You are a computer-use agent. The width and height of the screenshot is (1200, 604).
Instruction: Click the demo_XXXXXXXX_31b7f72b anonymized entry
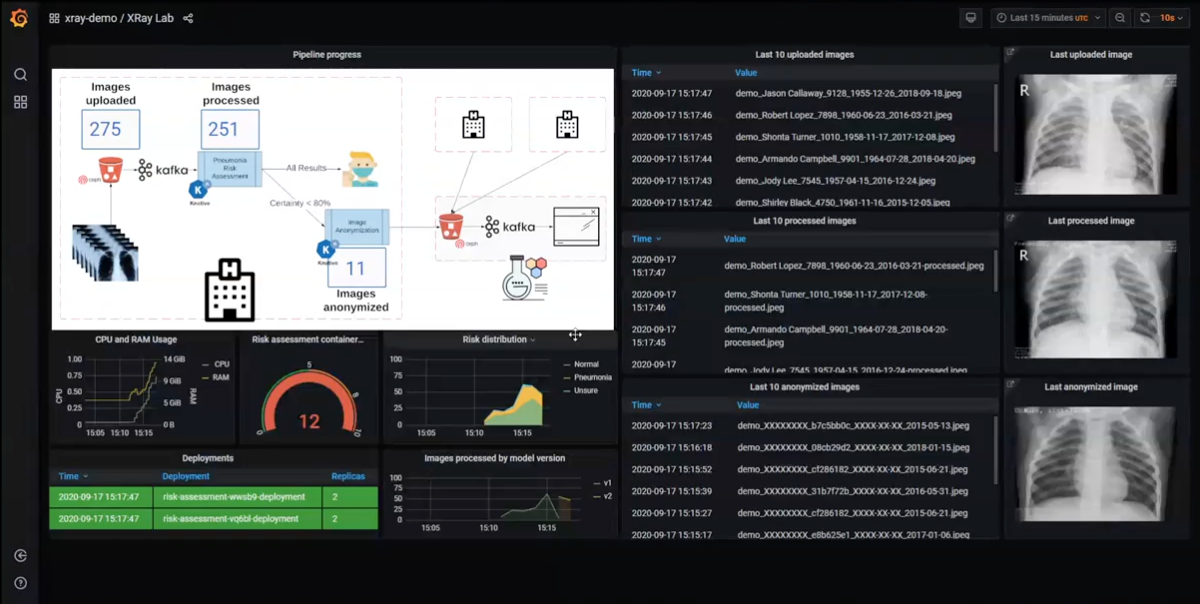click(x=853, y=491)
